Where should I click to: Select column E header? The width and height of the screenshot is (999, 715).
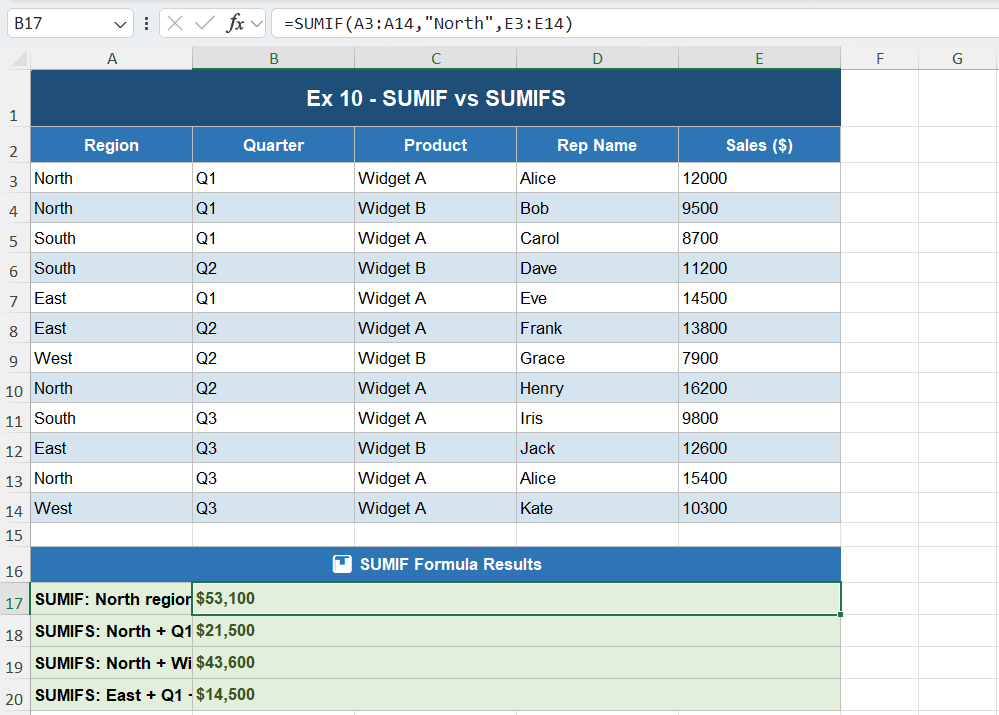click(759, 59)
